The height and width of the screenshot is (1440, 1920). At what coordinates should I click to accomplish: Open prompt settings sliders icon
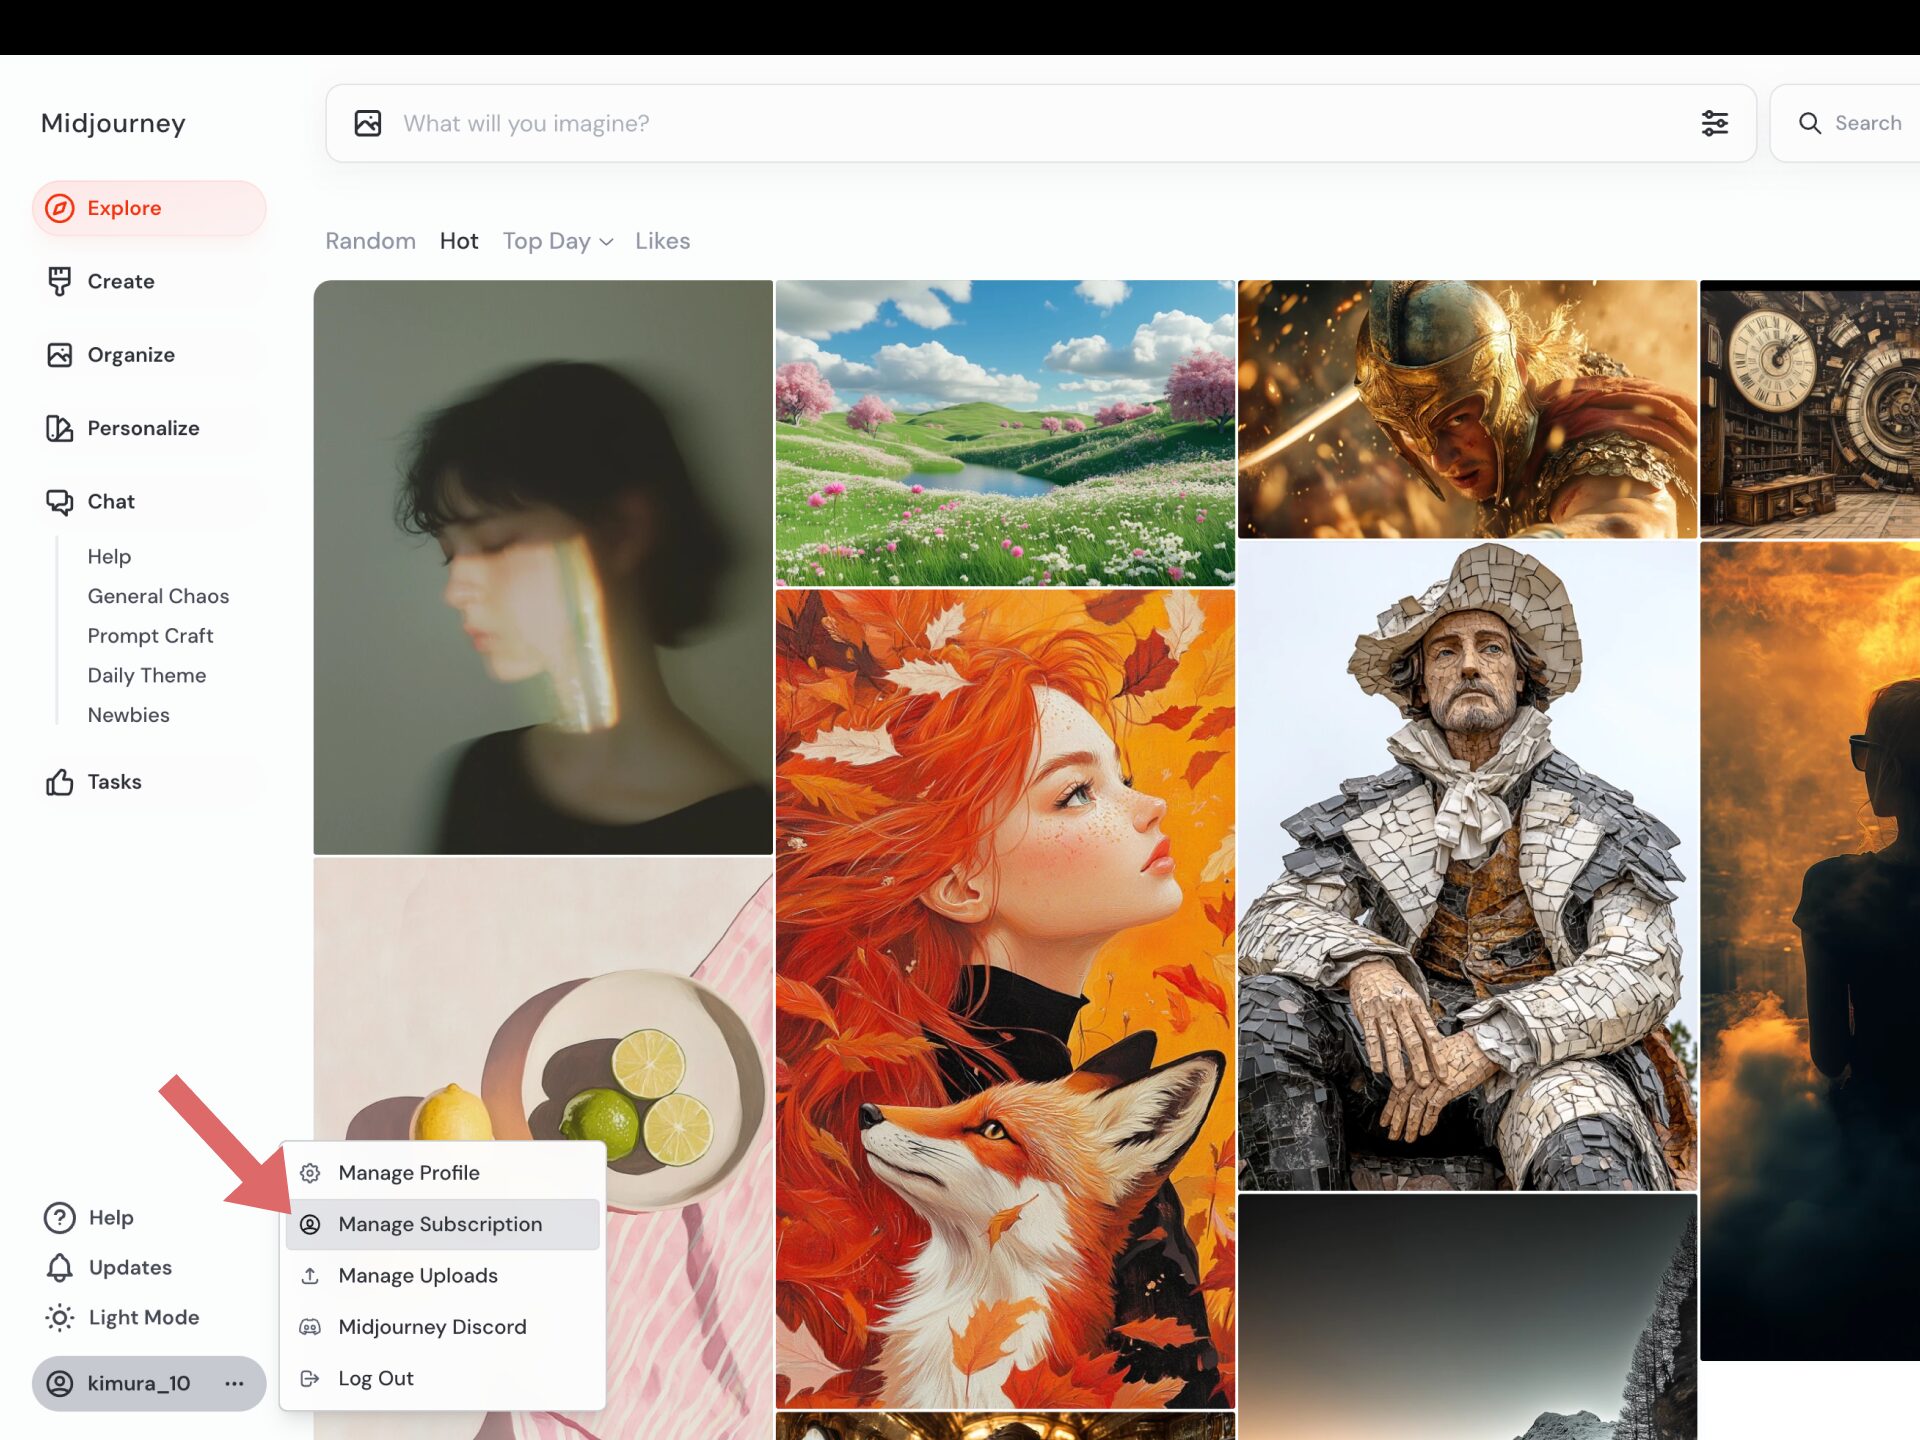[x=1714, y=123]
